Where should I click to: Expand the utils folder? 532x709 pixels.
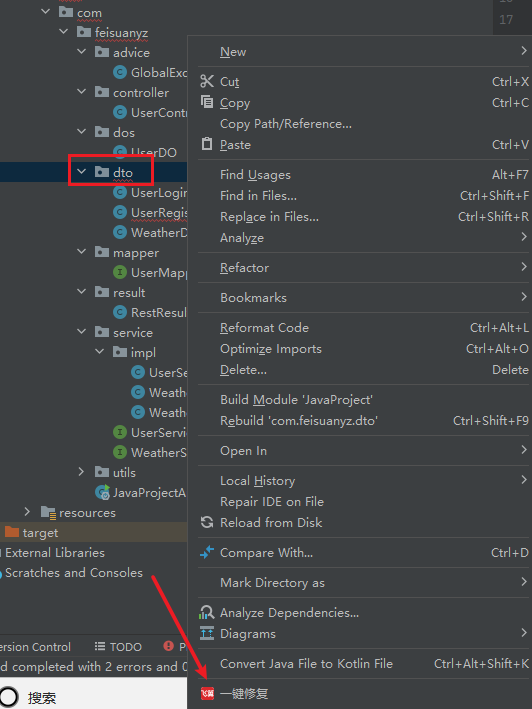pyautogui.click(x=81, y=472)
